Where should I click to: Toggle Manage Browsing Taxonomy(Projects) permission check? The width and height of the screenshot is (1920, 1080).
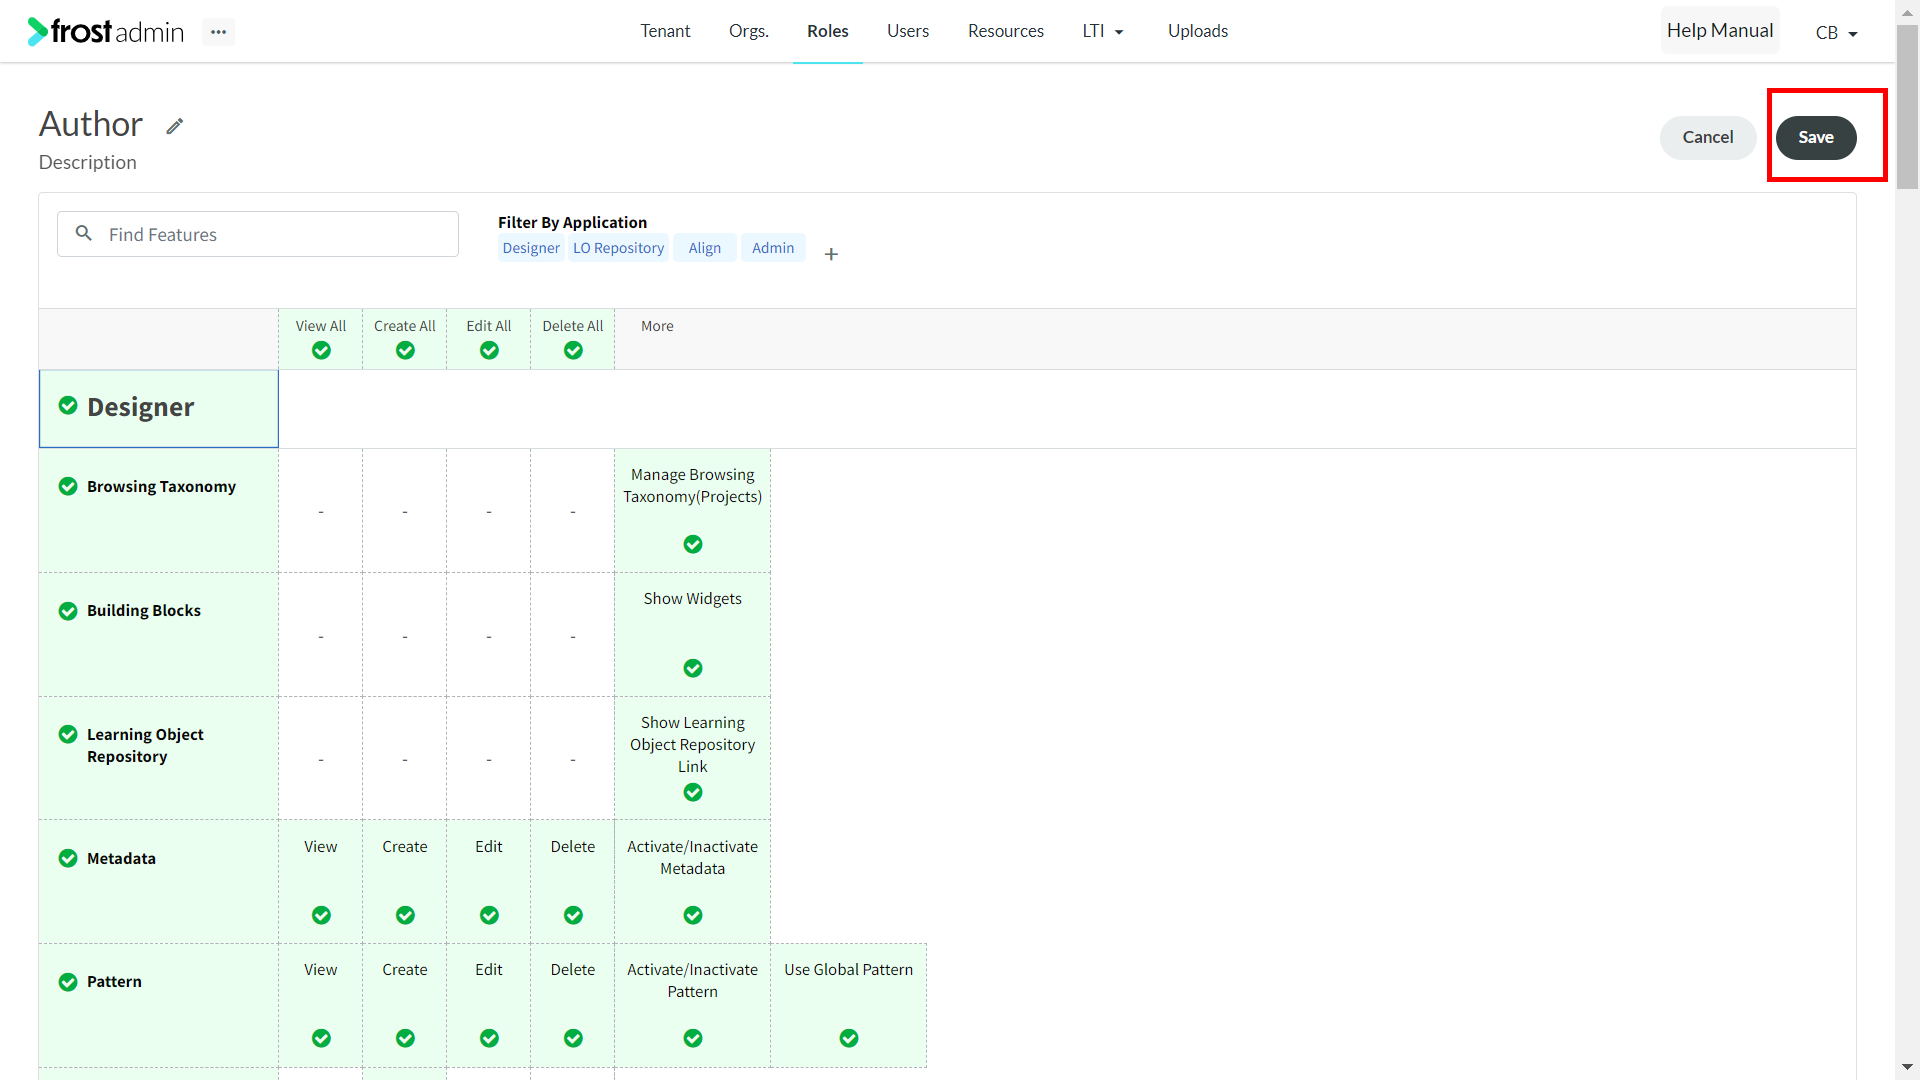pyautogui.click(x=693, y=544)
